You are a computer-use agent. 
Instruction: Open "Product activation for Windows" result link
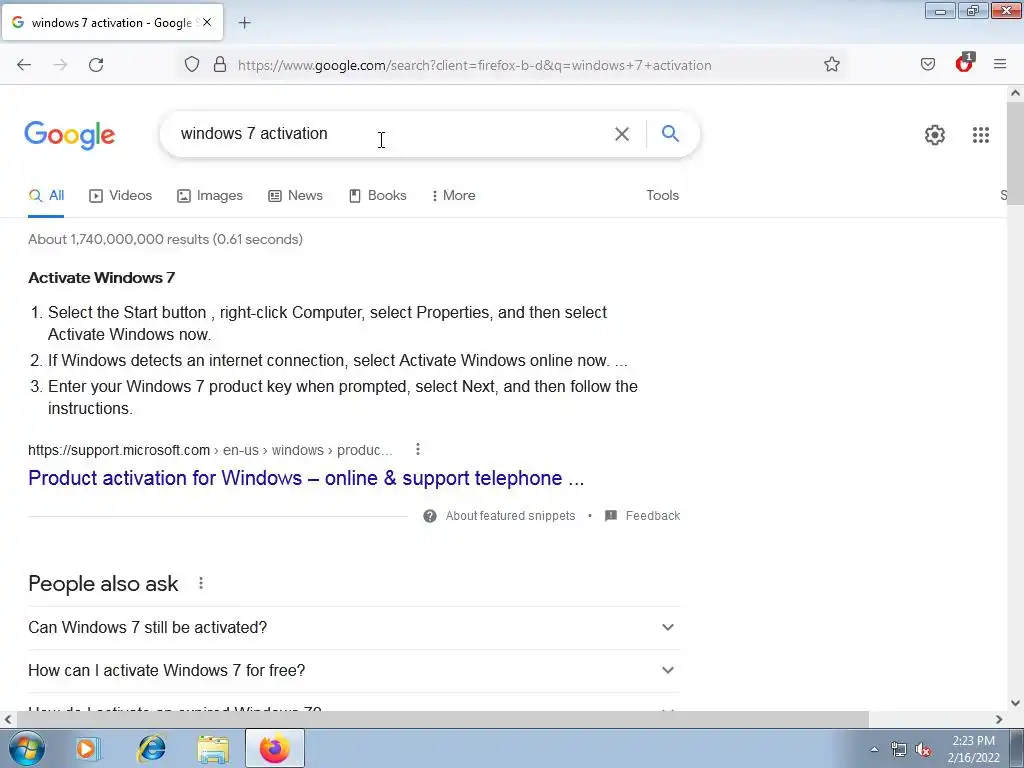pyautogui.click(x=306, y=478)
